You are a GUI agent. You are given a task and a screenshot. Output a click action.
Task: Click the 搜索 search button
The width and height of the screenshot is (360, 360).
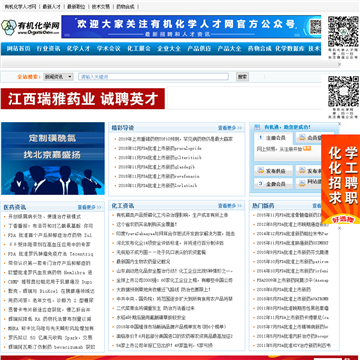tap(242, 77)
